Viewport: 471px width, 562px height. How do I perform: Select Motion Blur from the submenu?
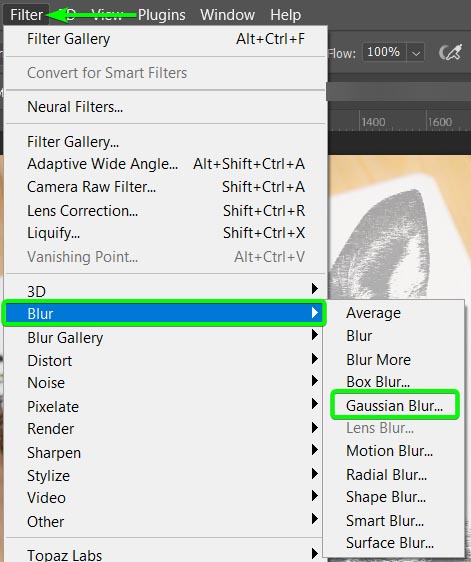pyautogui.click(x=389, y=451)
